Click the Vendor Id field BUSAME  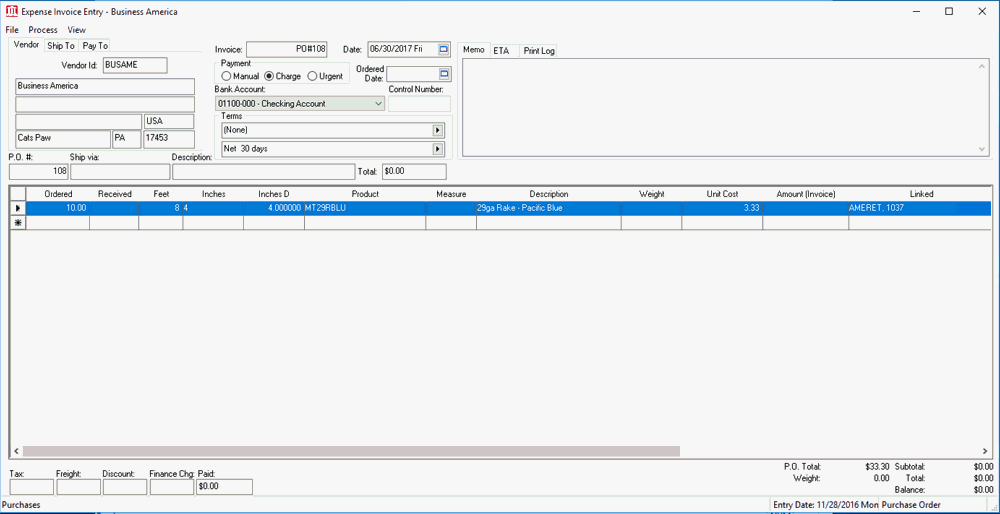point(135,65)
